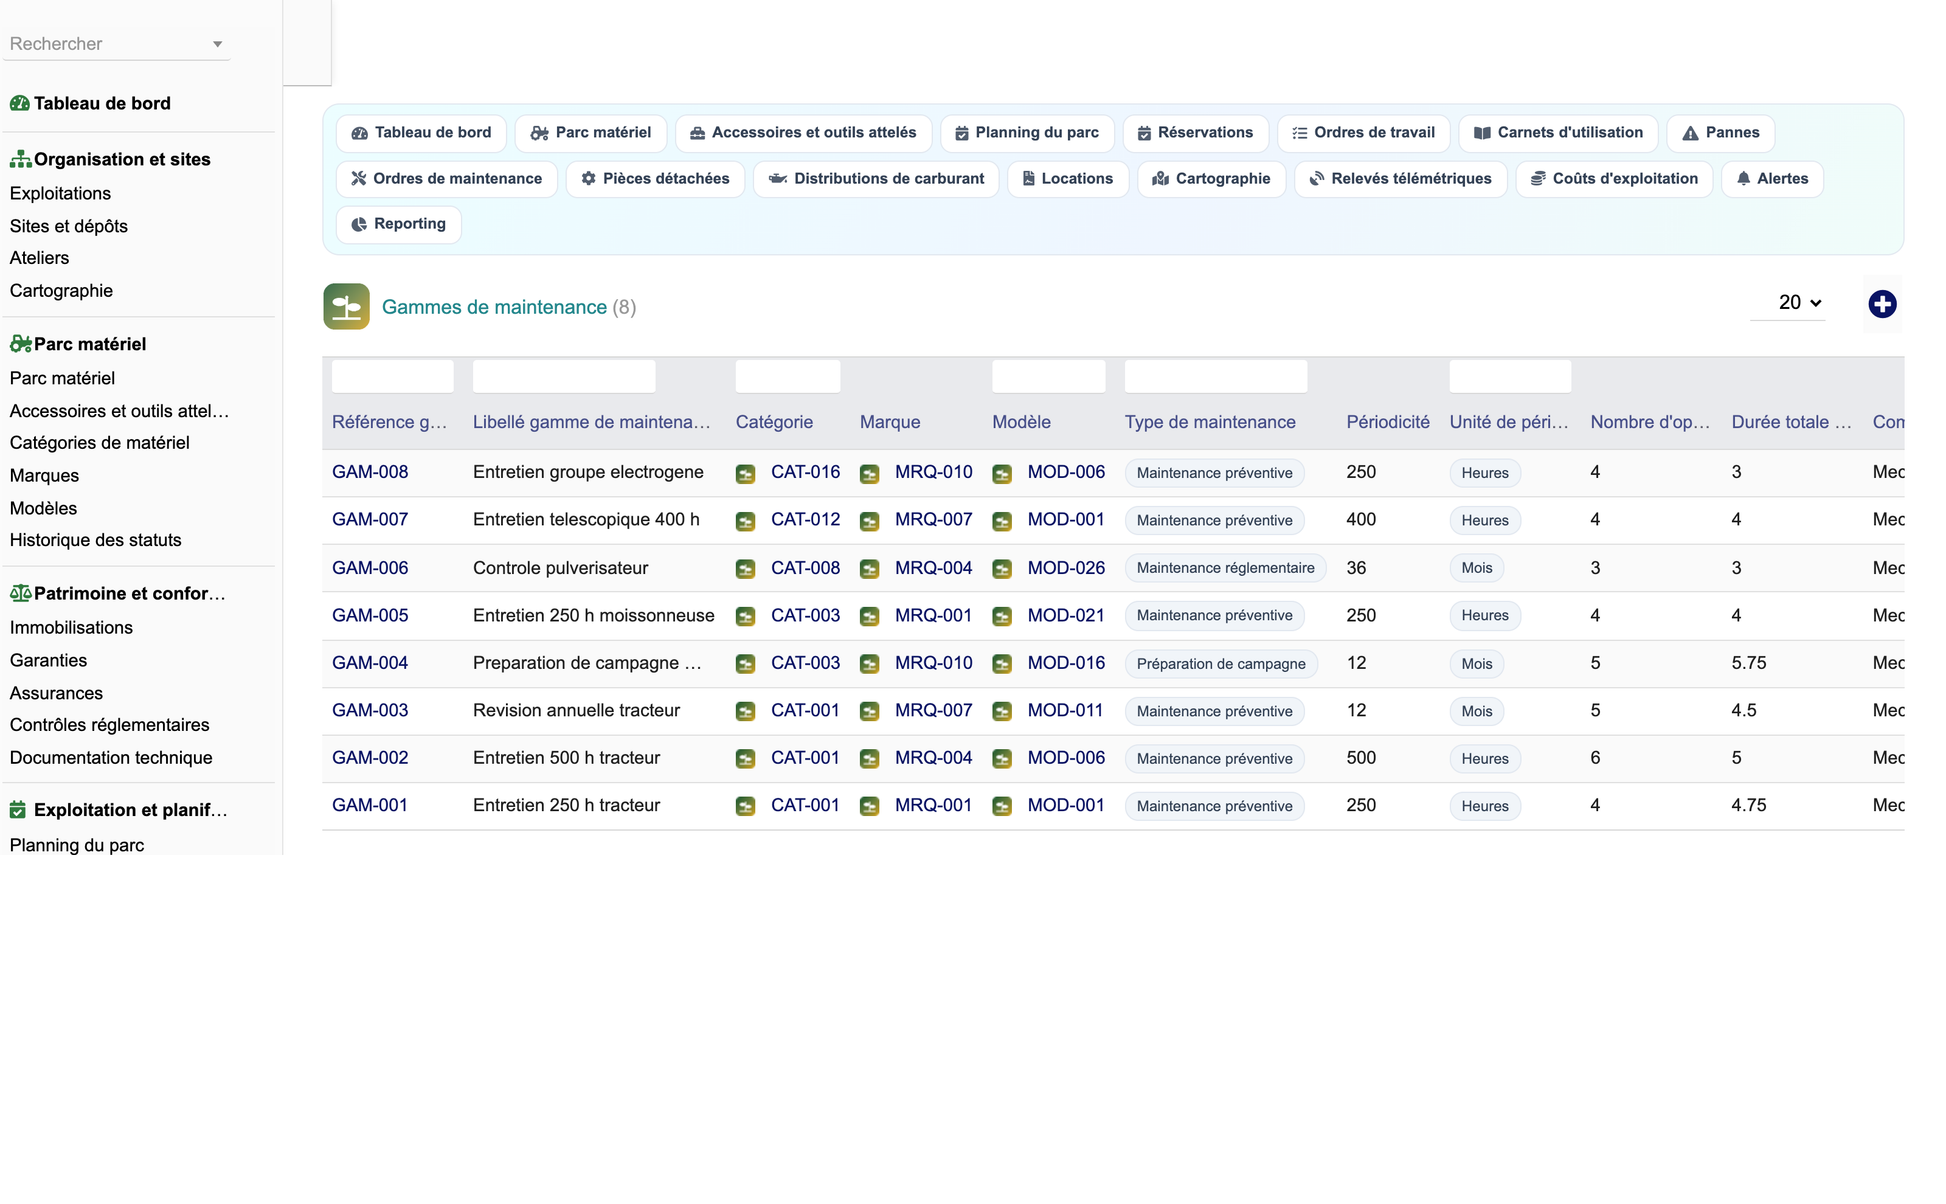Open Garanties in sidebar
1946x1204 pixels.
coord(48,661)
